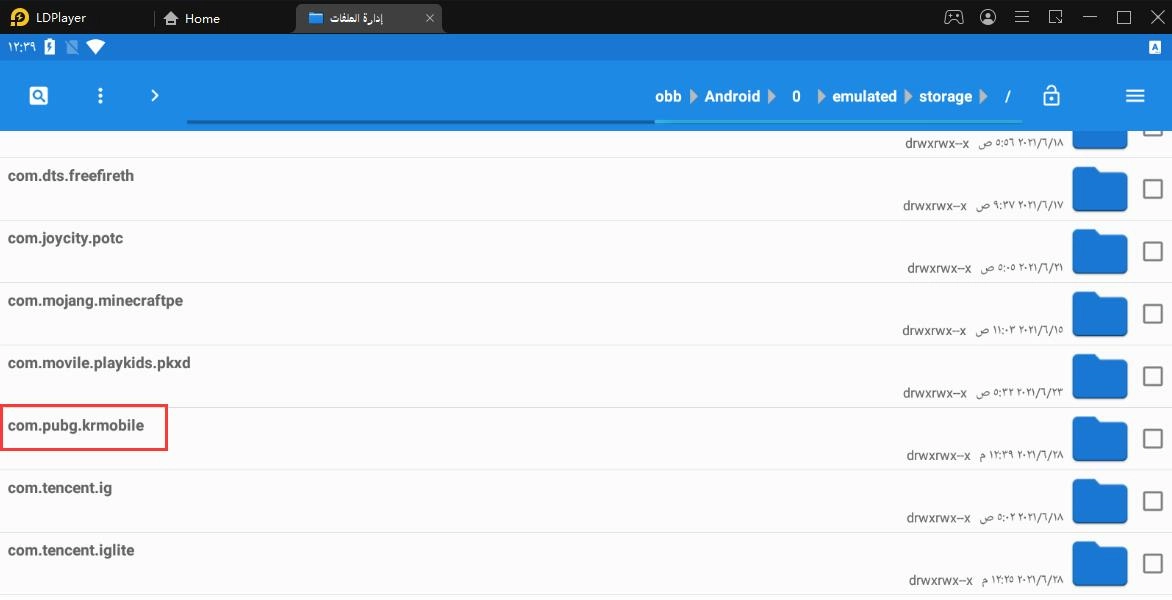This screenshot has height=600, width=1172.
Task: Open the folder named com.joycity.potc
Action: [x=65, y=239]
